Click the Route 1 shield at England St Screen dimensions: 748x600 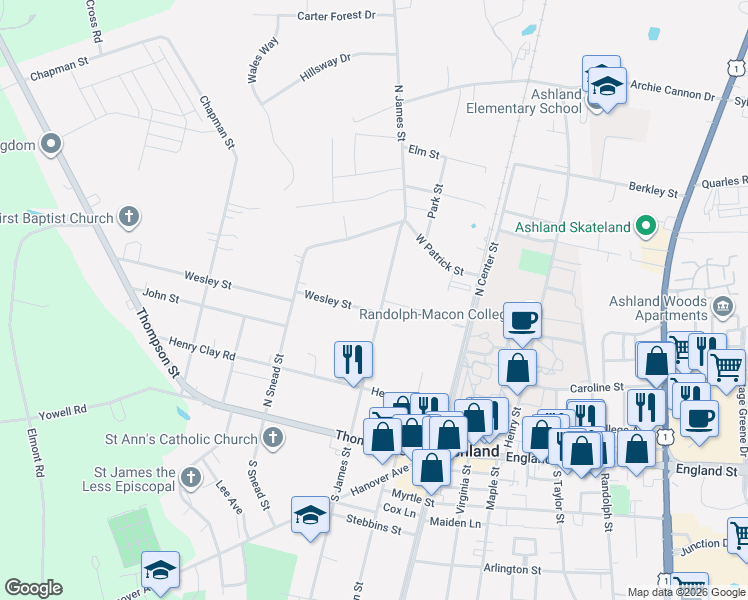665,436
